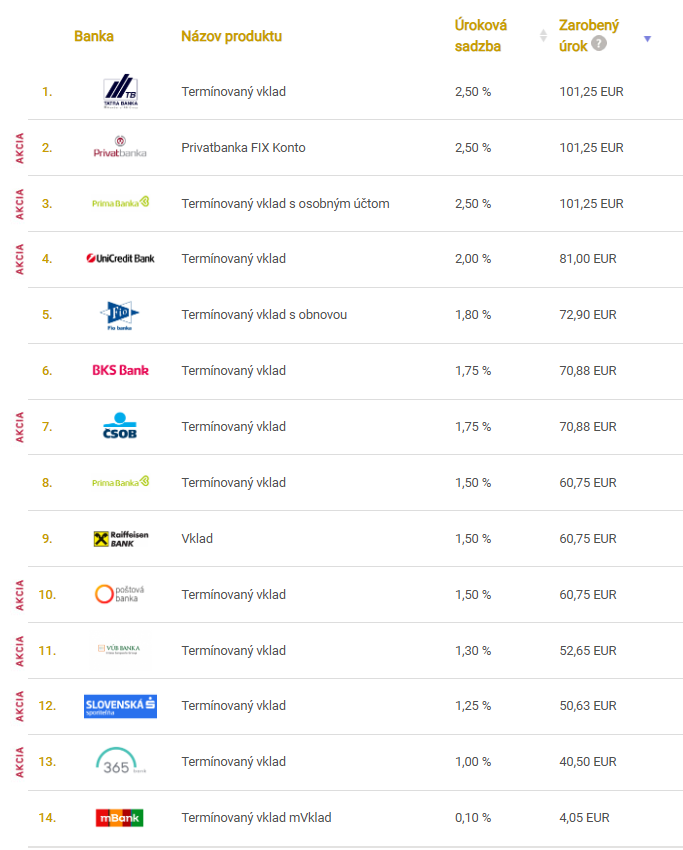683x850 pixels.
Task: Click Termínovaný vklad s obnovou
Action: click(x=264, y=315)
